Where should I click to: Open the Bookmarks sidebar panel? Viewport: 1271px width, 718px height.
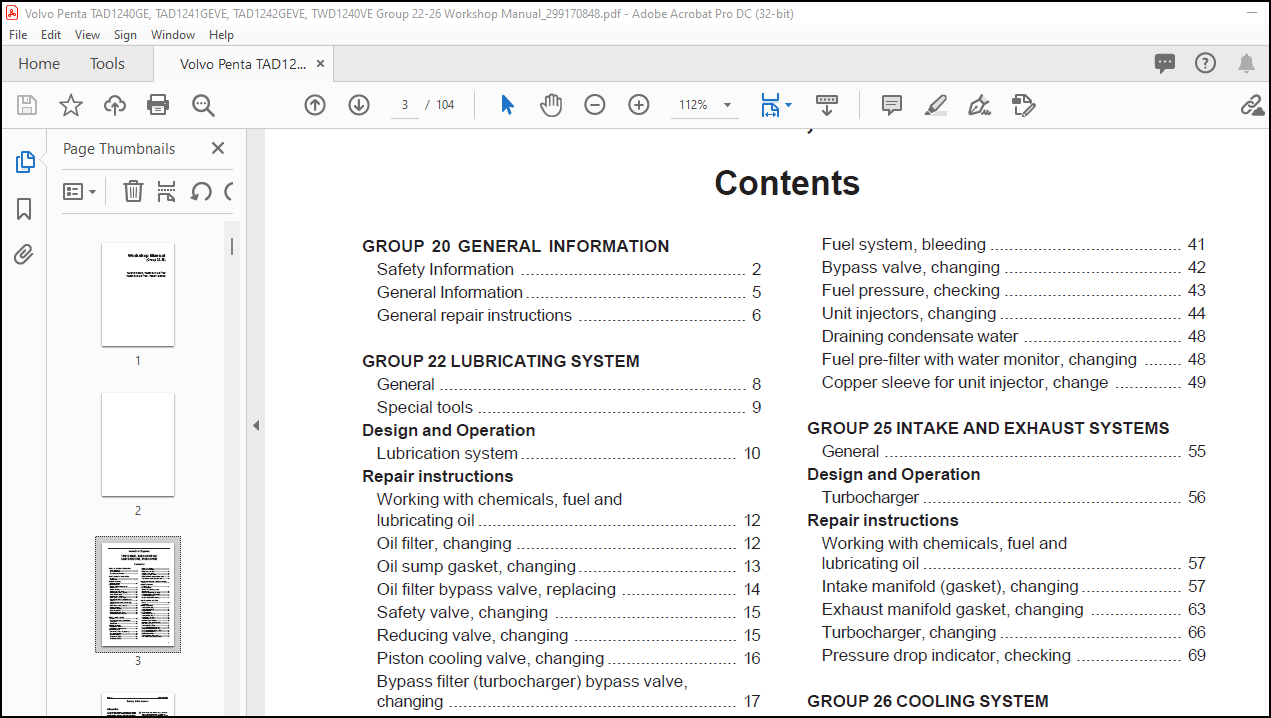pos(24,209)
